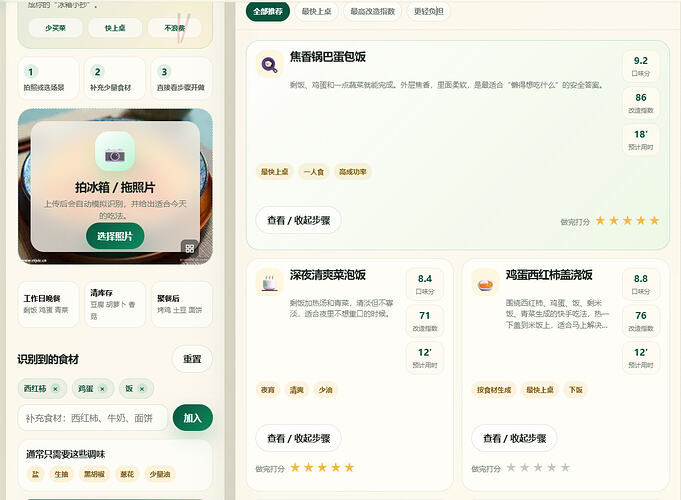The width and height of the screenshot is (681, 500).
Task: Rate 焦香锅巴蛋包饭 five stars
Action: click(x=654, y=221)
